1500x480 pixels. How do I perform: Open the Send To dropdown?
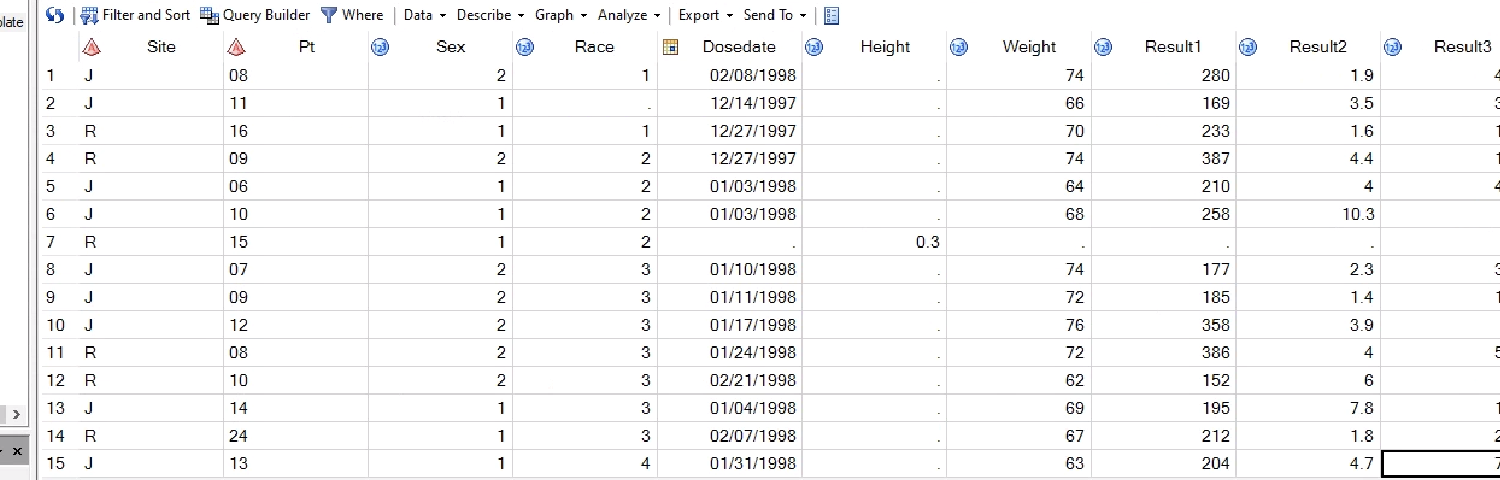[x=774, y=15]
